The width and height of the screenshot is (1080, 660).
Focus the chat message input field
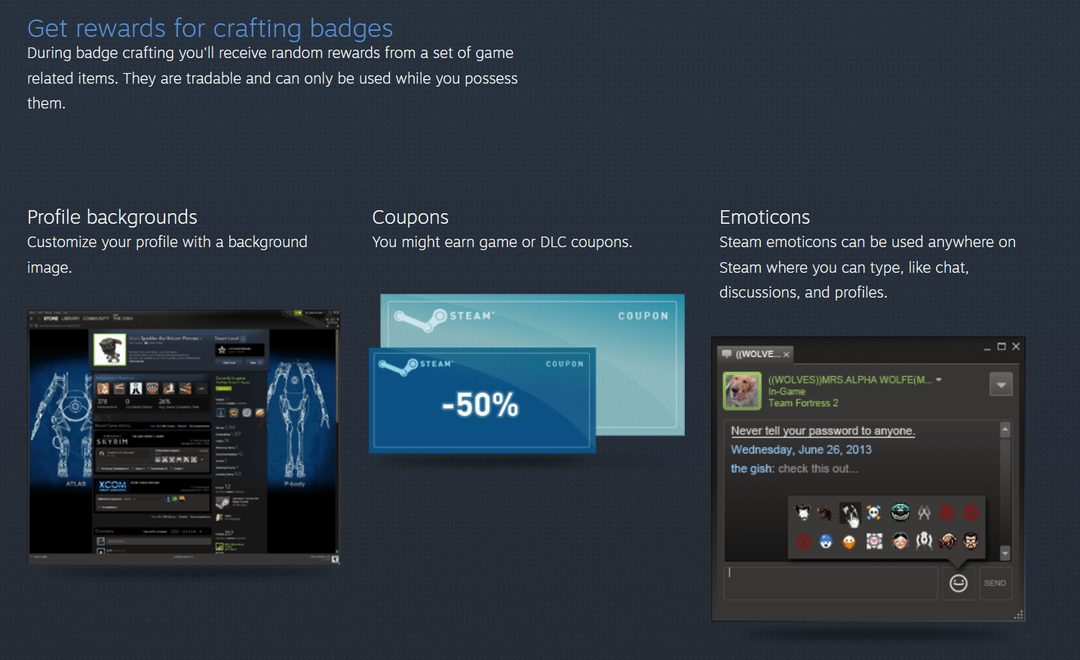click(x=831, y=583)
